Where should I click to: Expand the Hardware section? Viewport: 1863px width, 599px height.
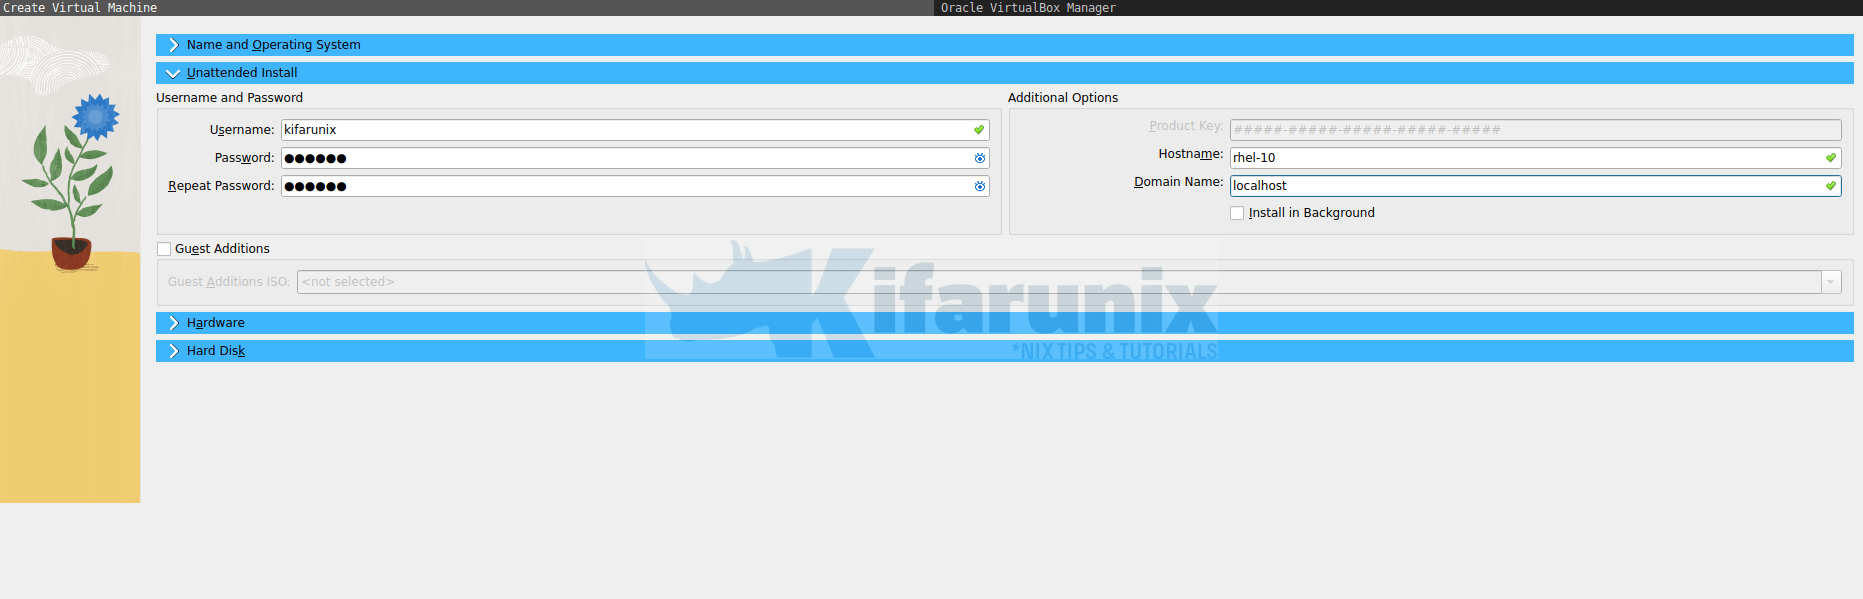(1004, 323)
